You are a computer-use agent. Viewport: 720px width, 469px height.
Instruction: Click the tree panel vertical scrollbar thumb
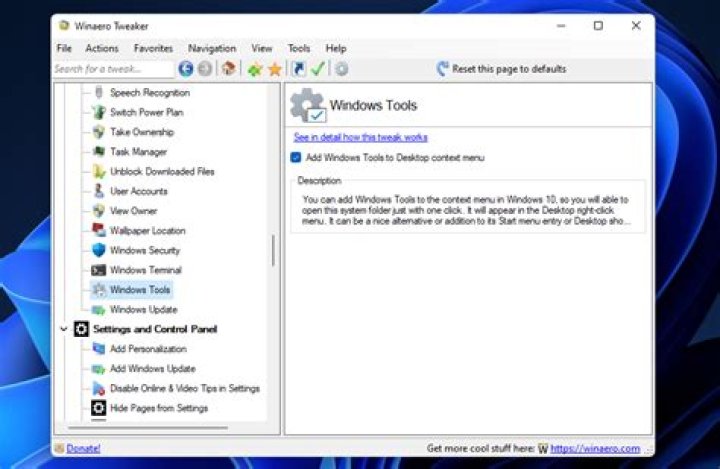coord(273,251)
